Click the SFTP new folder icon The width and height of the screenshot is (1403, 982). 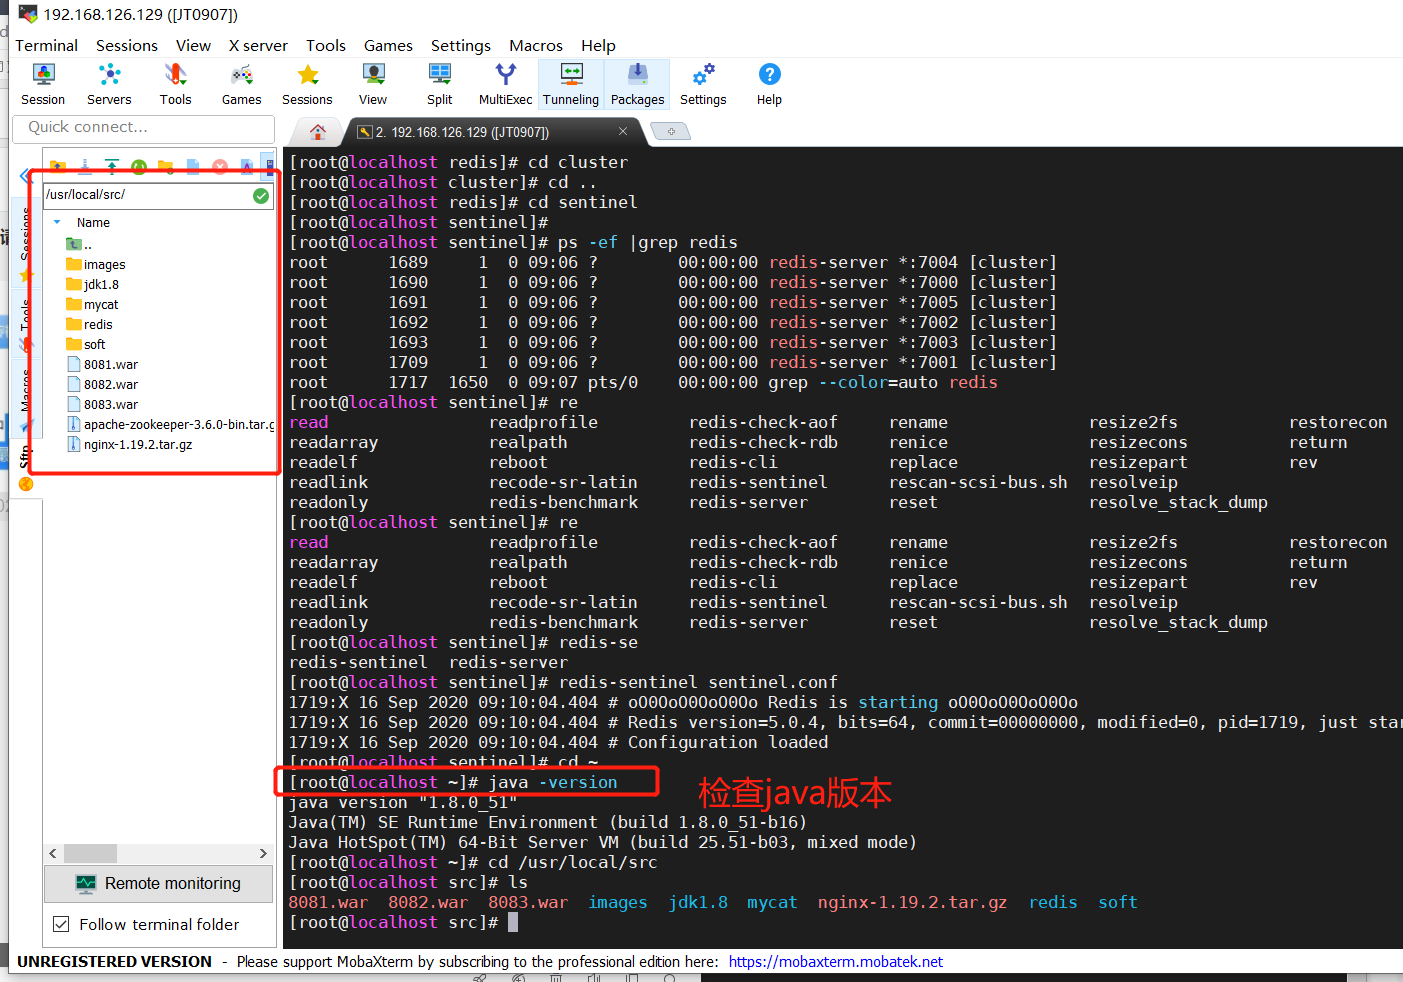pos(166,167)
